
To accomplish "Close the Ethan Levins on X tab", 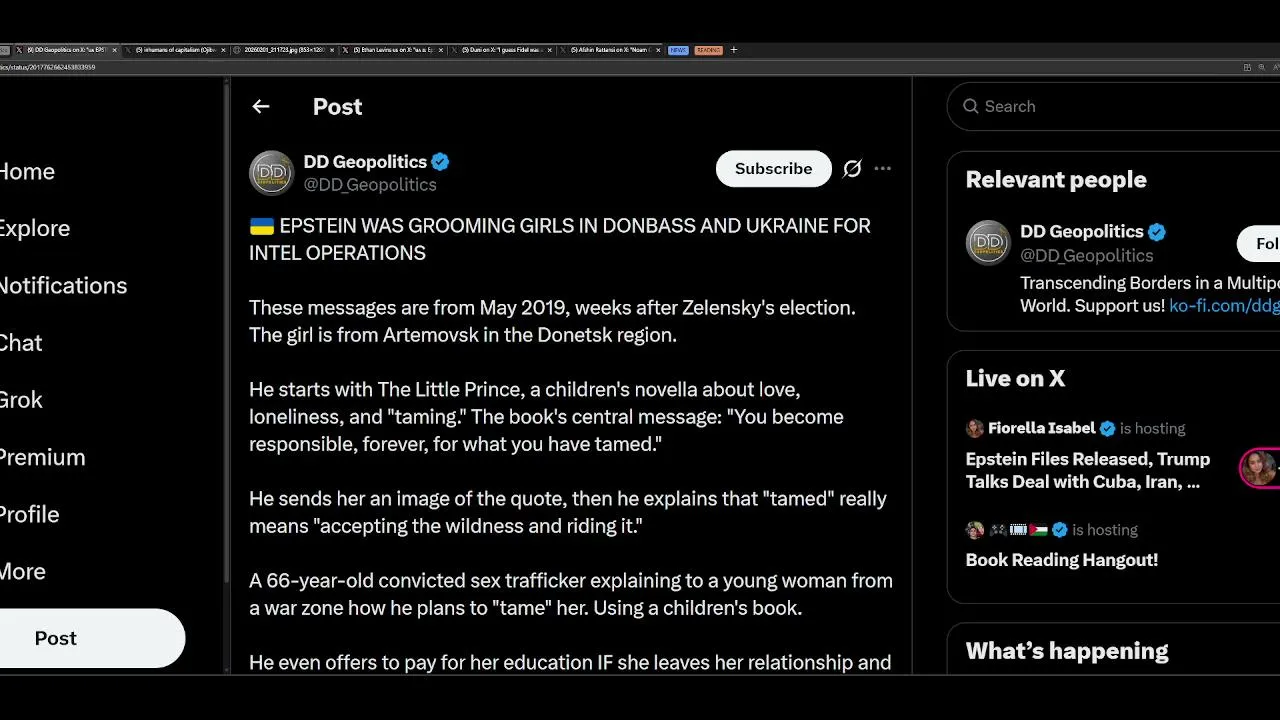I will tap(441, 50).
